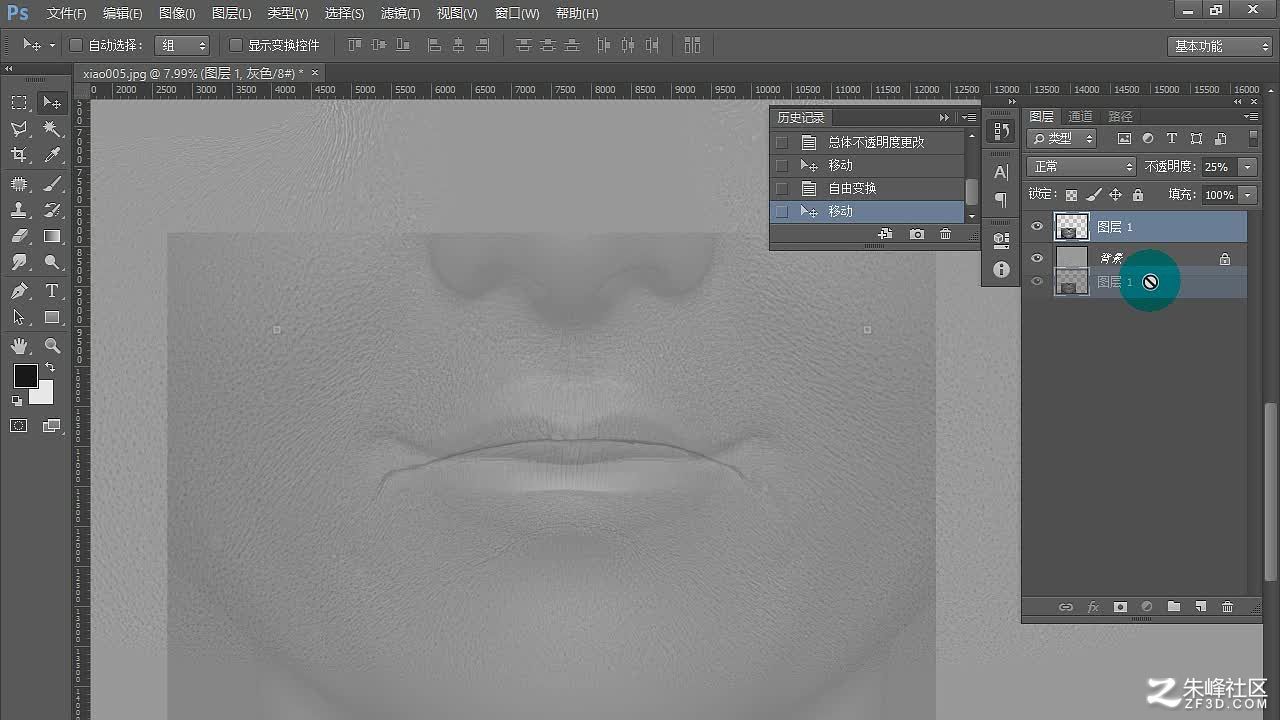Toggle lock all

pyautogui.click(x=1138, y=195)
